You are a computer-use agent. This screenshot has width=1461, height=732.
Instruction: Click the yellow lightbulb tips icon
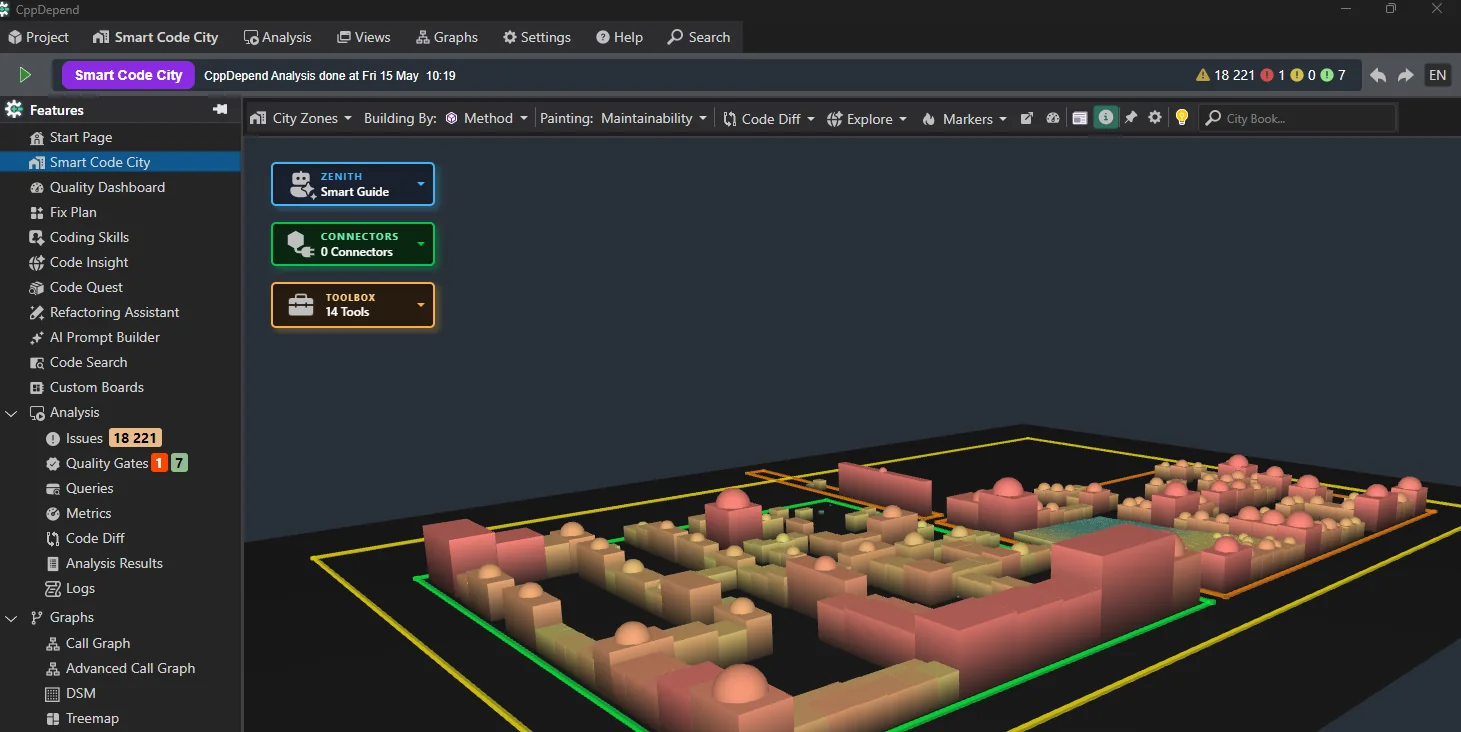pyautogui.click(x=1181, y=118)
